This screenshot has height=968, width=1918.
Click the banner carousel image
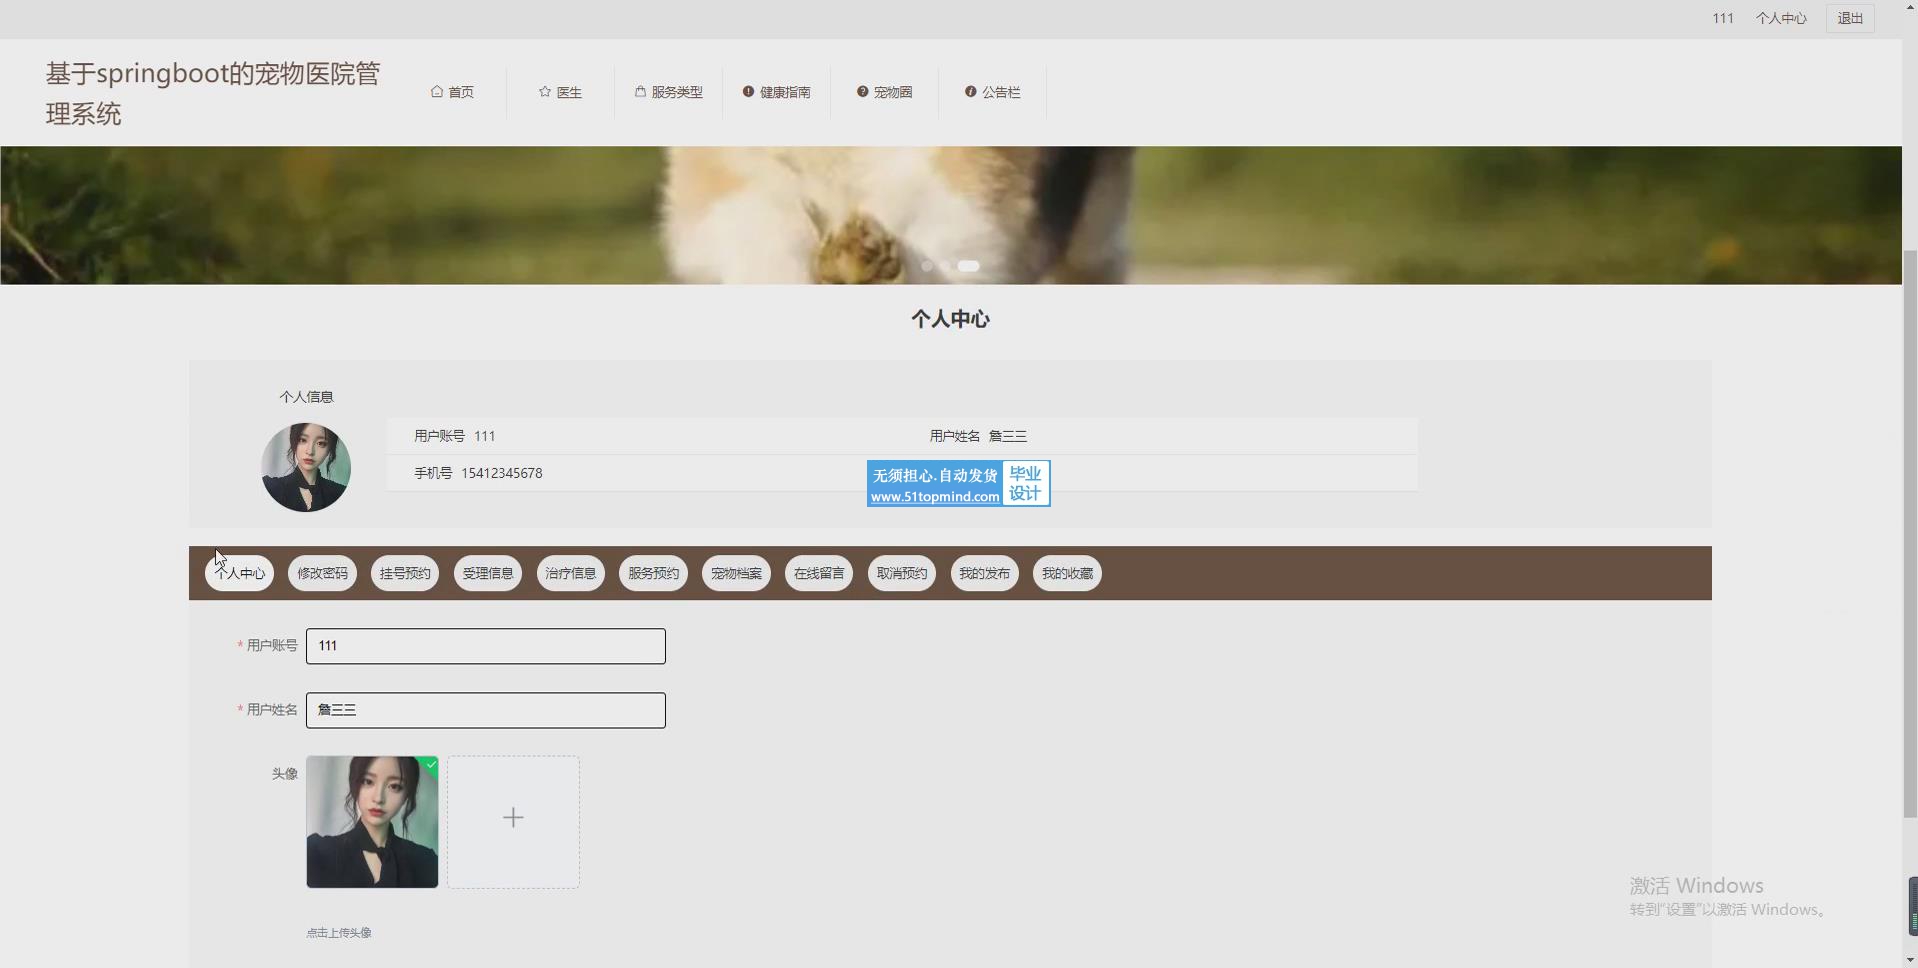[951, 215]
